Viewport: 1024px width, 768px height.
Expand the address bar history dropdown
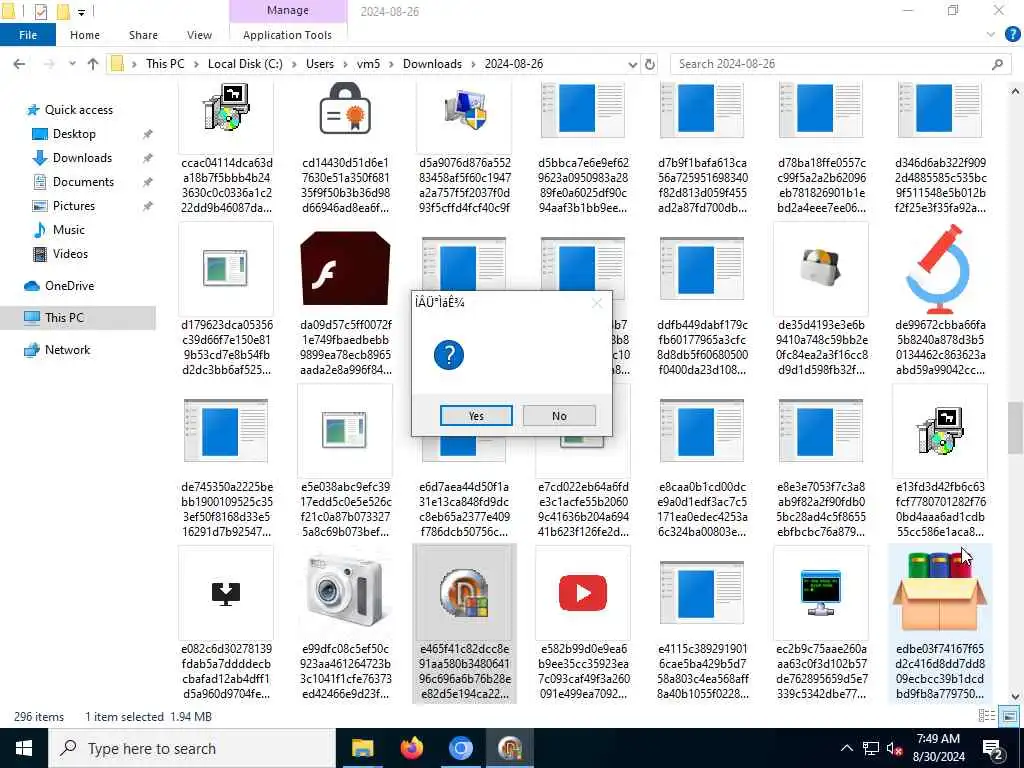tap(632, 64)
